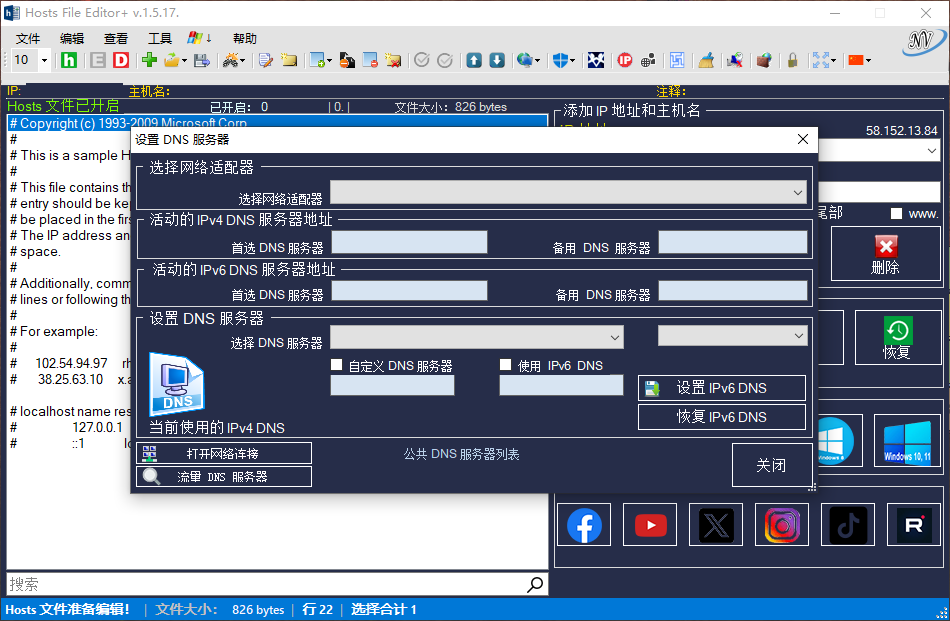Open the 工具 menu
Image resolution: width=950 pixels, height=621 pixels.
tap(160, 37)
